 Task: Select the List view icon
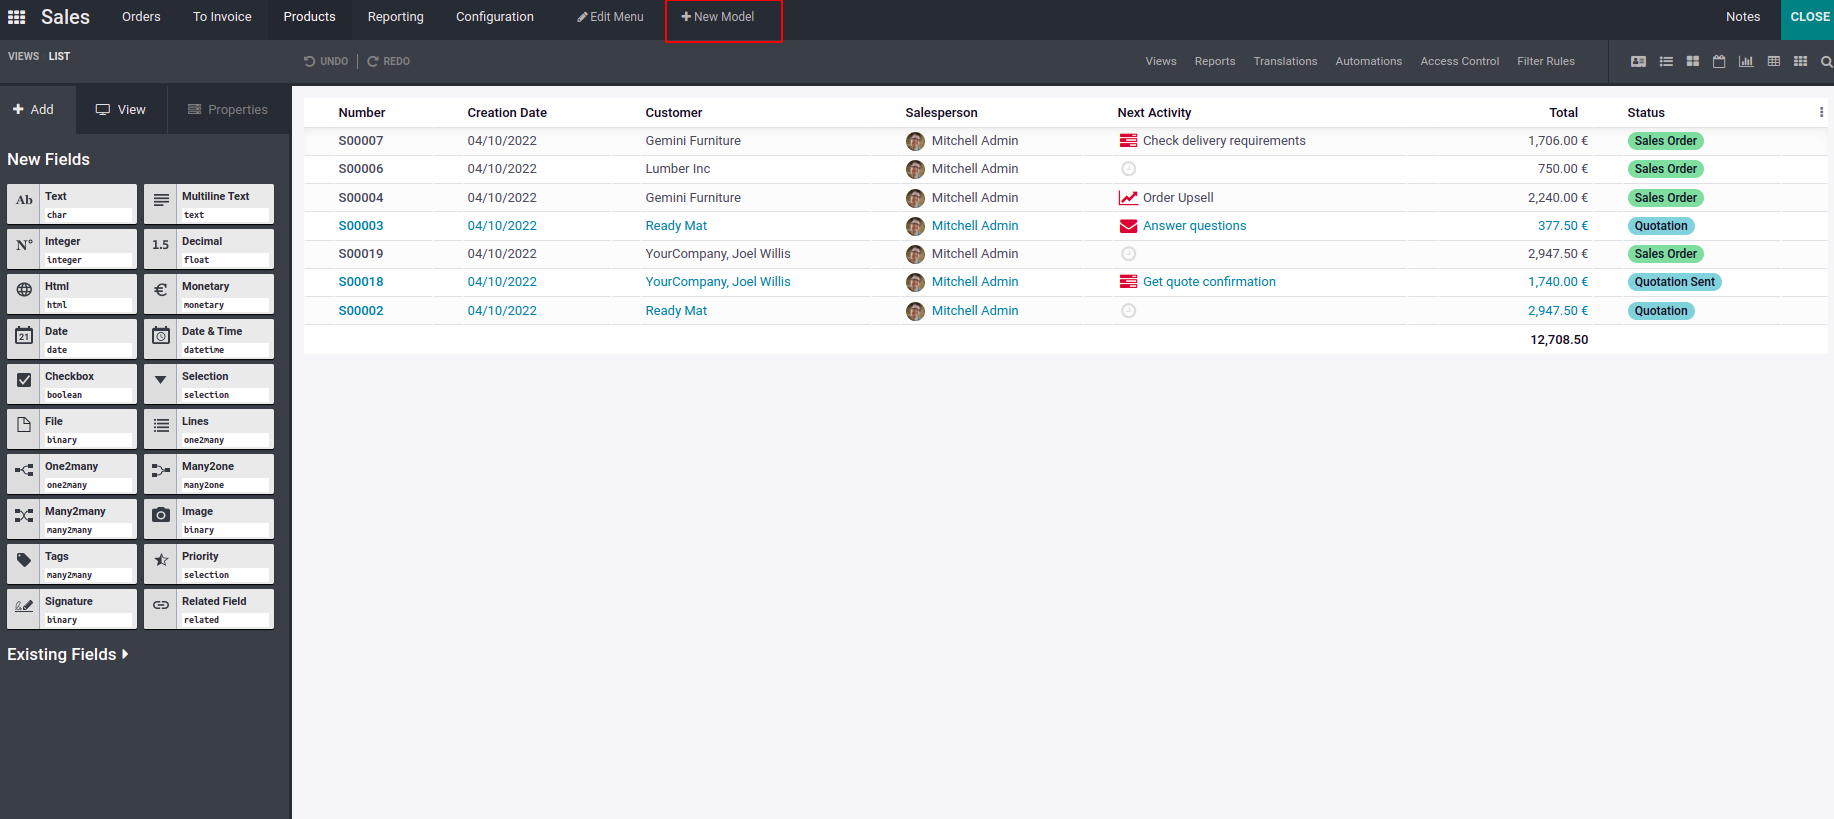[x=1666, y=61]
